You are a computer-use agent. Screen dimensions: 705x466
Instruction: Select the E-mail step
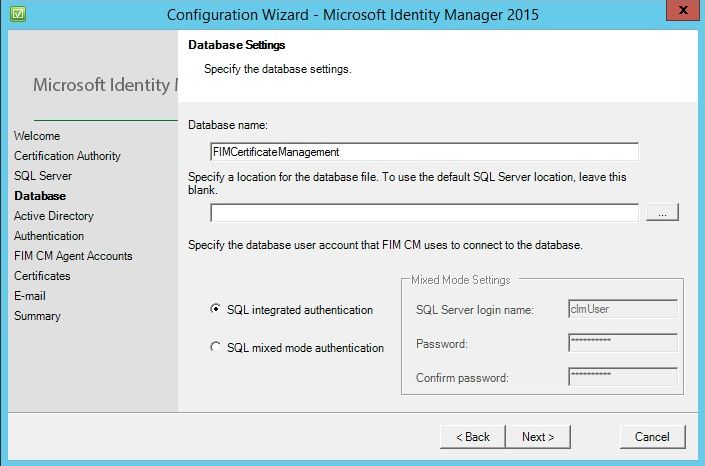(30, 296)
